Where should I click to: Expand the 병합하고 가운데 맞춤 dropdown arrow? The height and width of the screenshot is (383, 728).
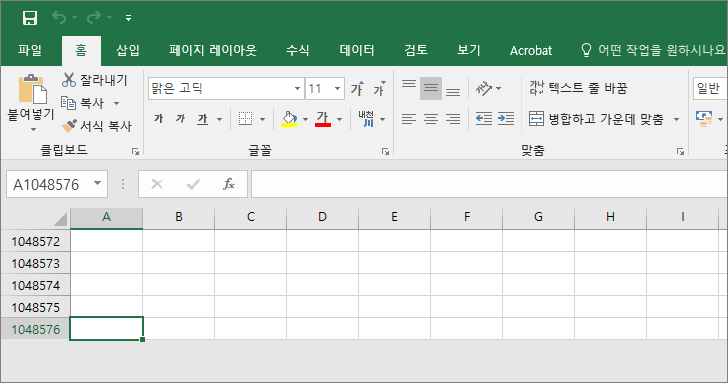click(676, 119)
